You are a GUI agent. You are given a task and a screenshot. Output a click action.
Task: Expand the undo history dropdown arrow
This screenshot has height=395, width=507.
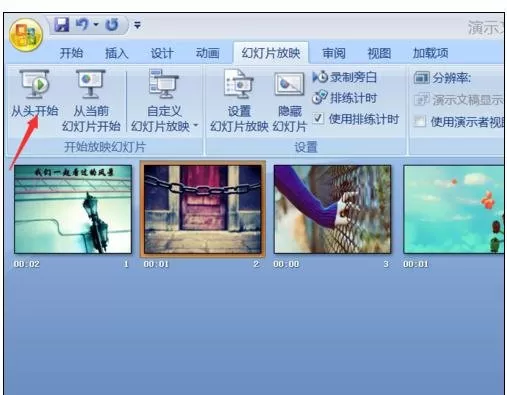[96, 25]
